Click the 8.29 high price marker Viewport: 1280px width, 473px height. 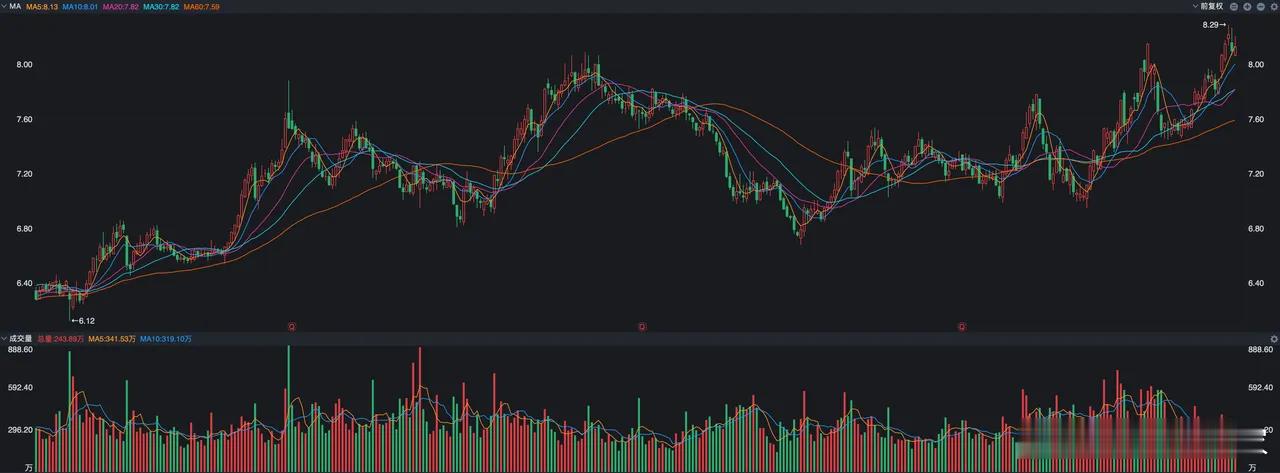click(1214, 25)
